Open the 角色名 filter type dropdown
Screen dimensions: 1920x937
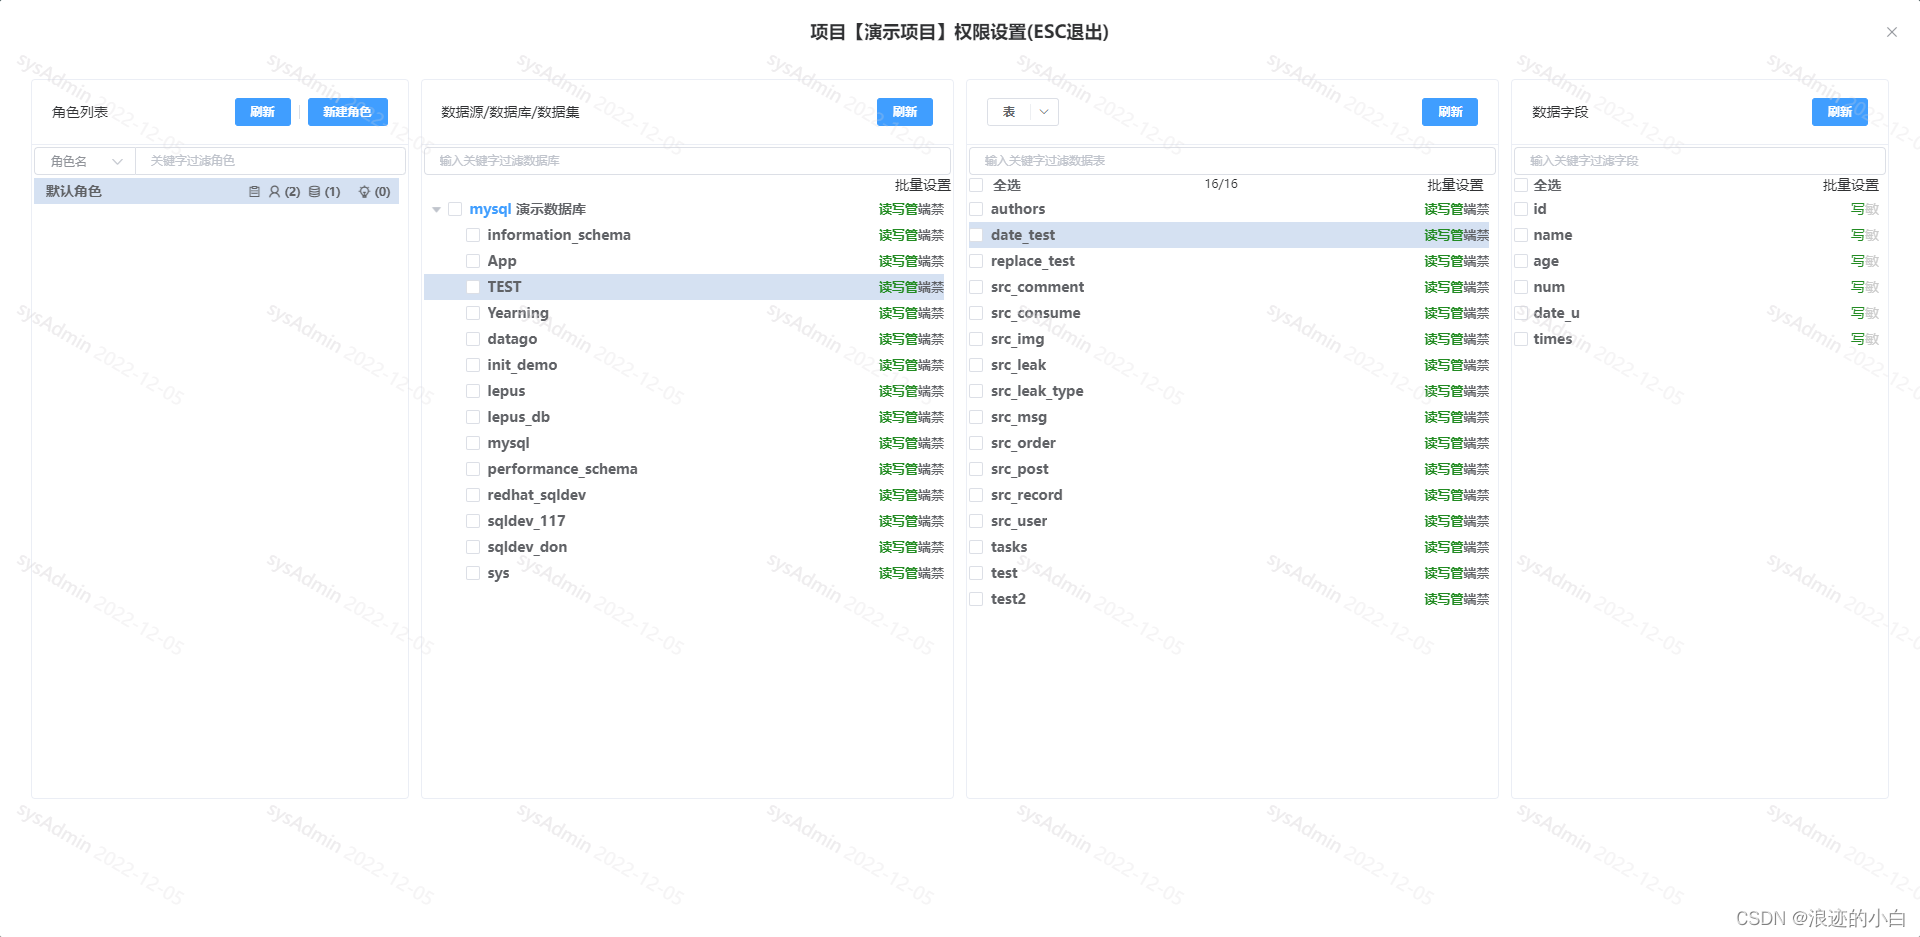(85, 161)
